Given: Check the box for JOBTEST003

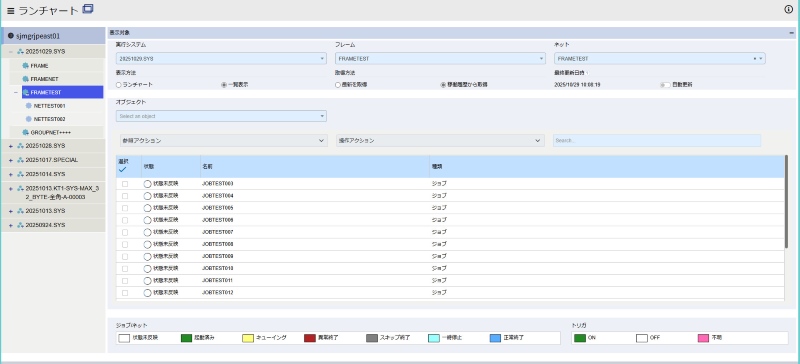Looking at the screenshot, I should click(x=125, y=184).
